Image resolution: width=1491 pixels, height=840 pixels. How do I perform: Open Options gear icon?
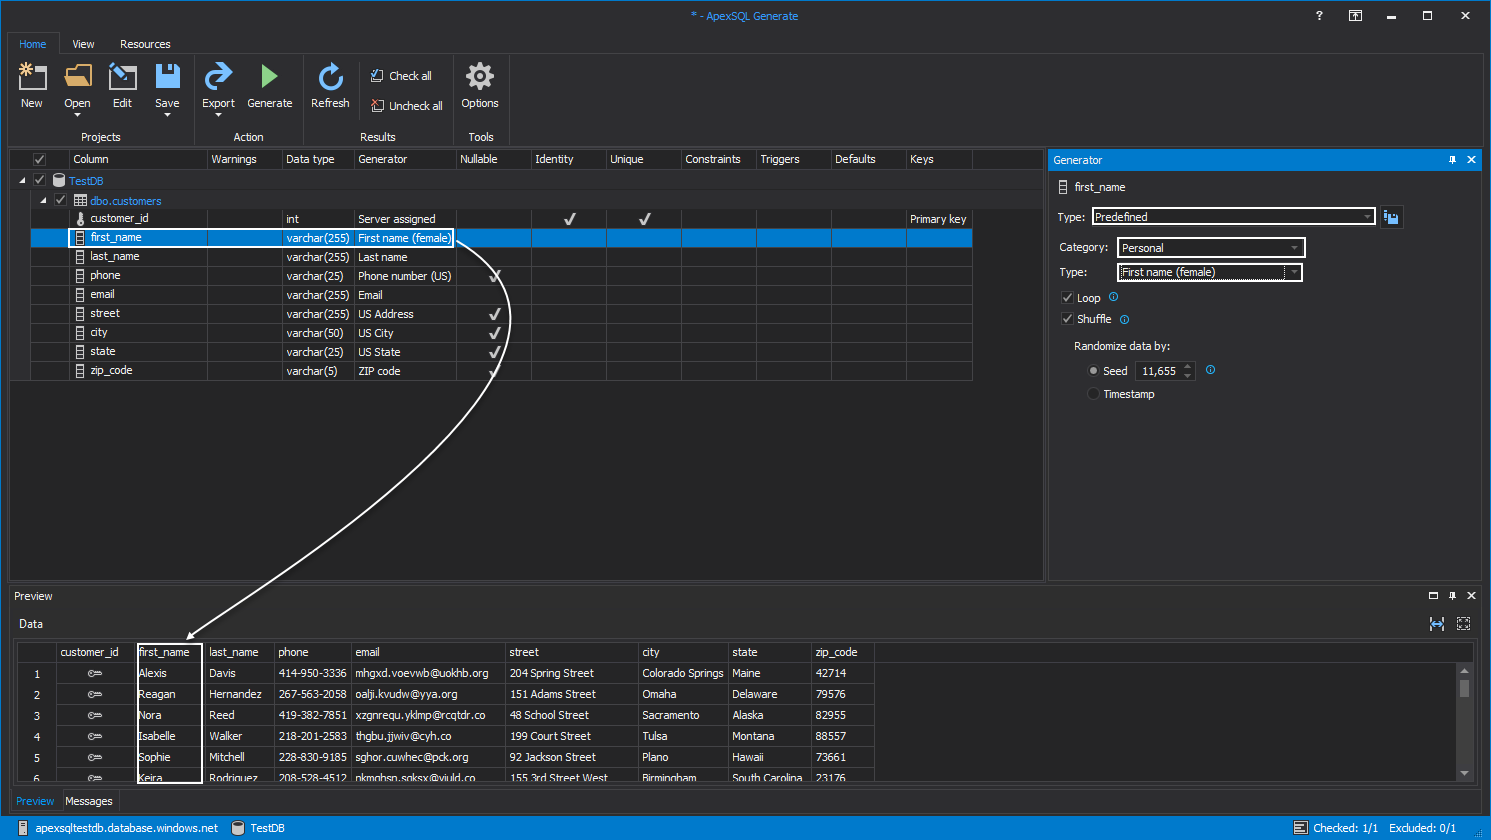click(x=480, y=76)
